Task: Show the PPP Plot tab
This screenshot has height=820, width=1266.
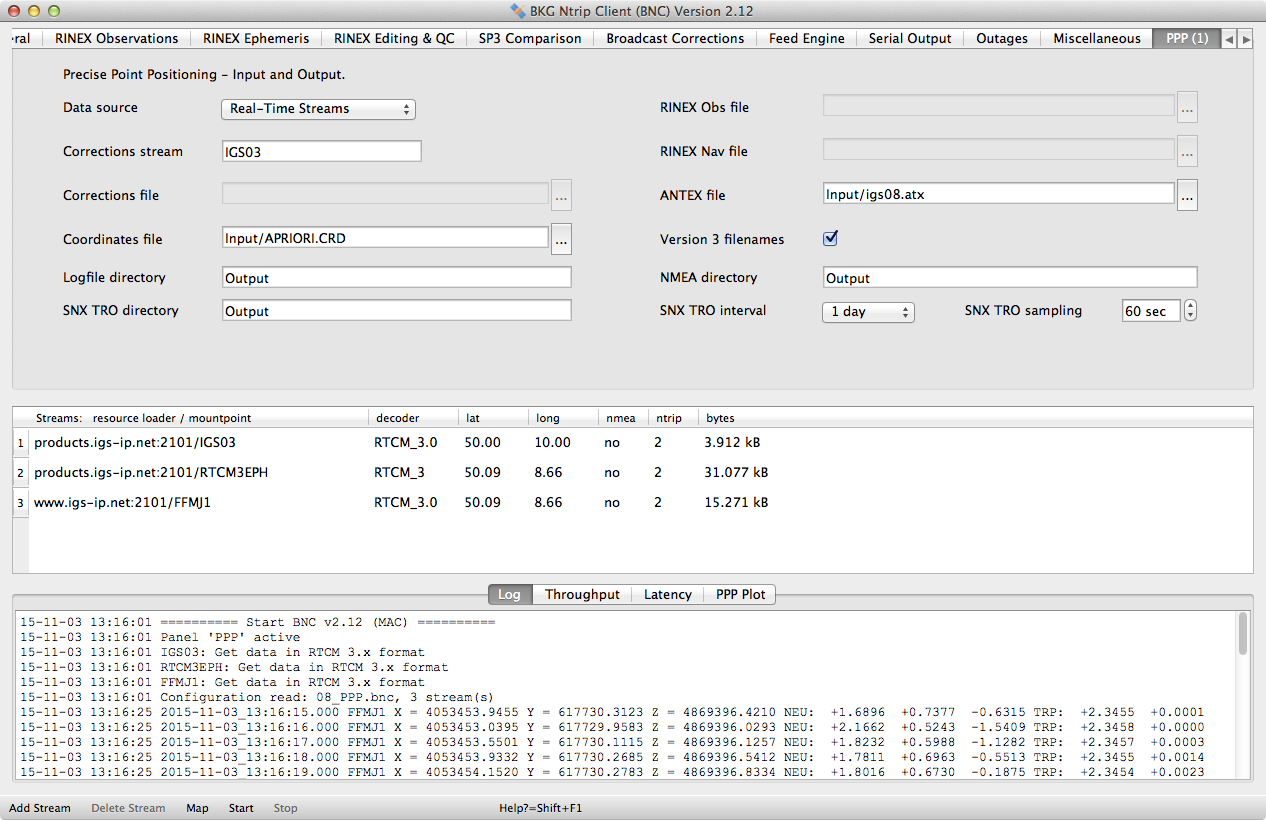Action: pyautogui.click(x=740, y=594)
